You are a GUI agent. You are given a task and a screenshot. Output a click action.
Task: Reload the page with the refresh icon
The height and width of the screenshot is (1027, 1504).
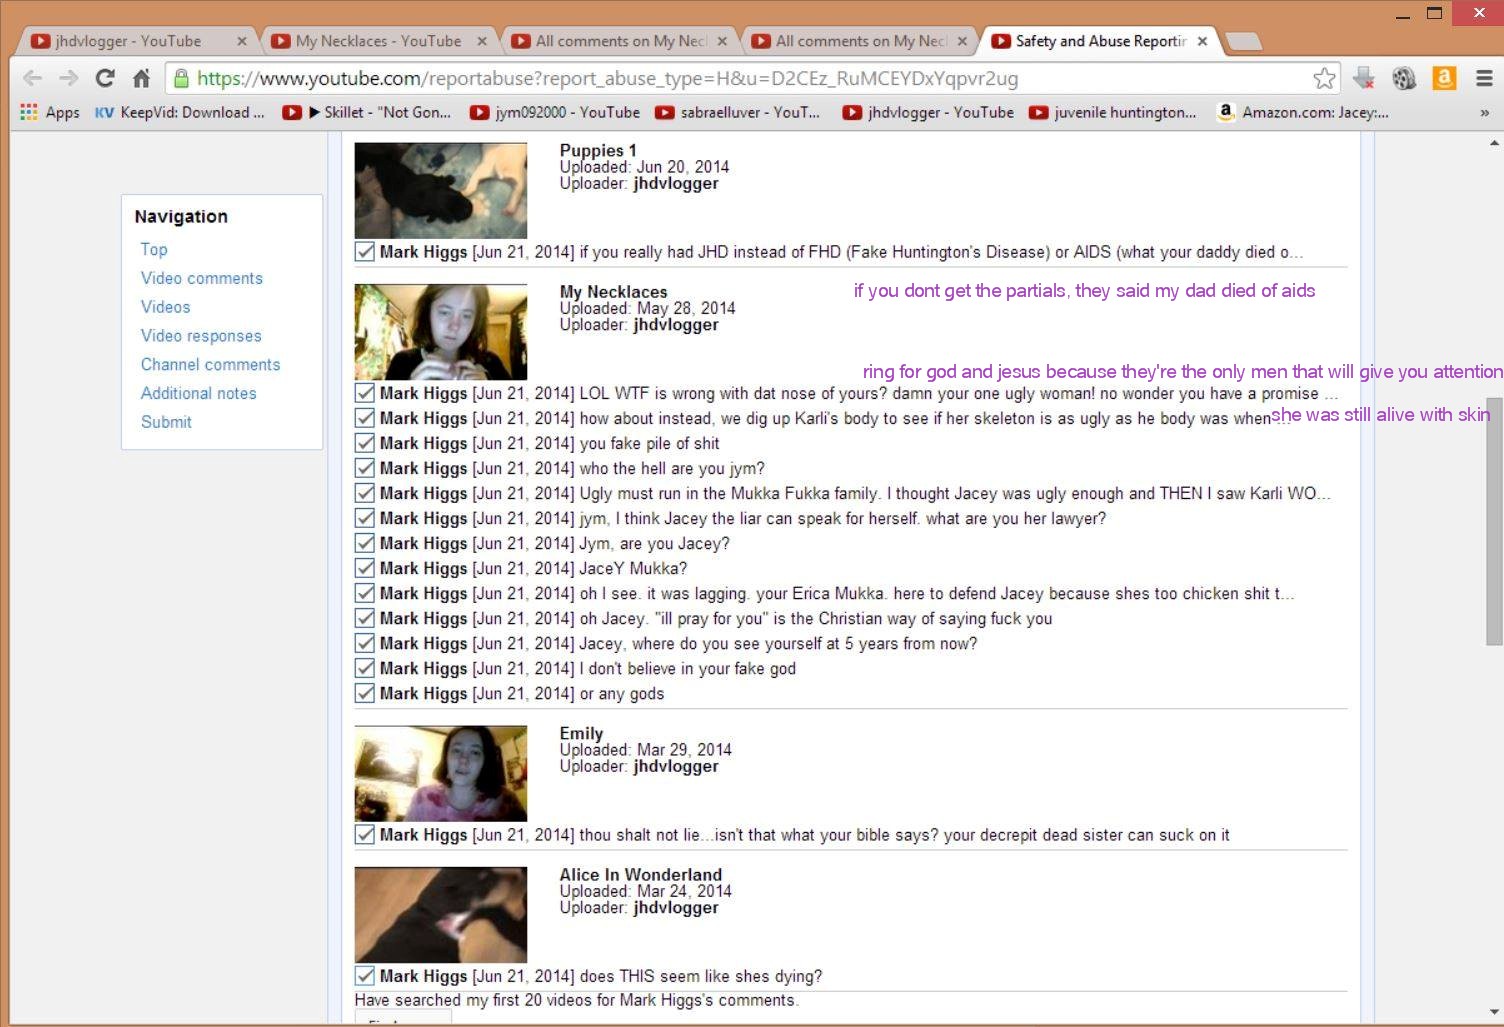coord(104,78)
